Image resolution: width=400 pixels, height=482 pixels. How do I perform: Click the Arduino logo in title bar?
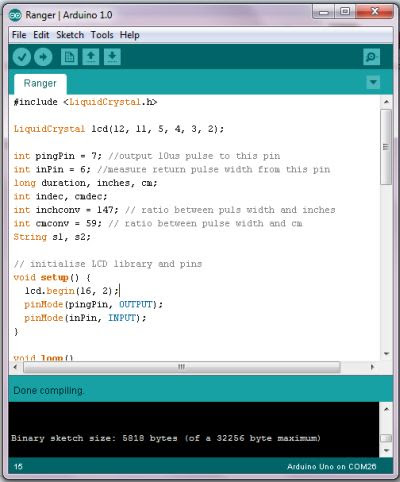tap(15, 15)
